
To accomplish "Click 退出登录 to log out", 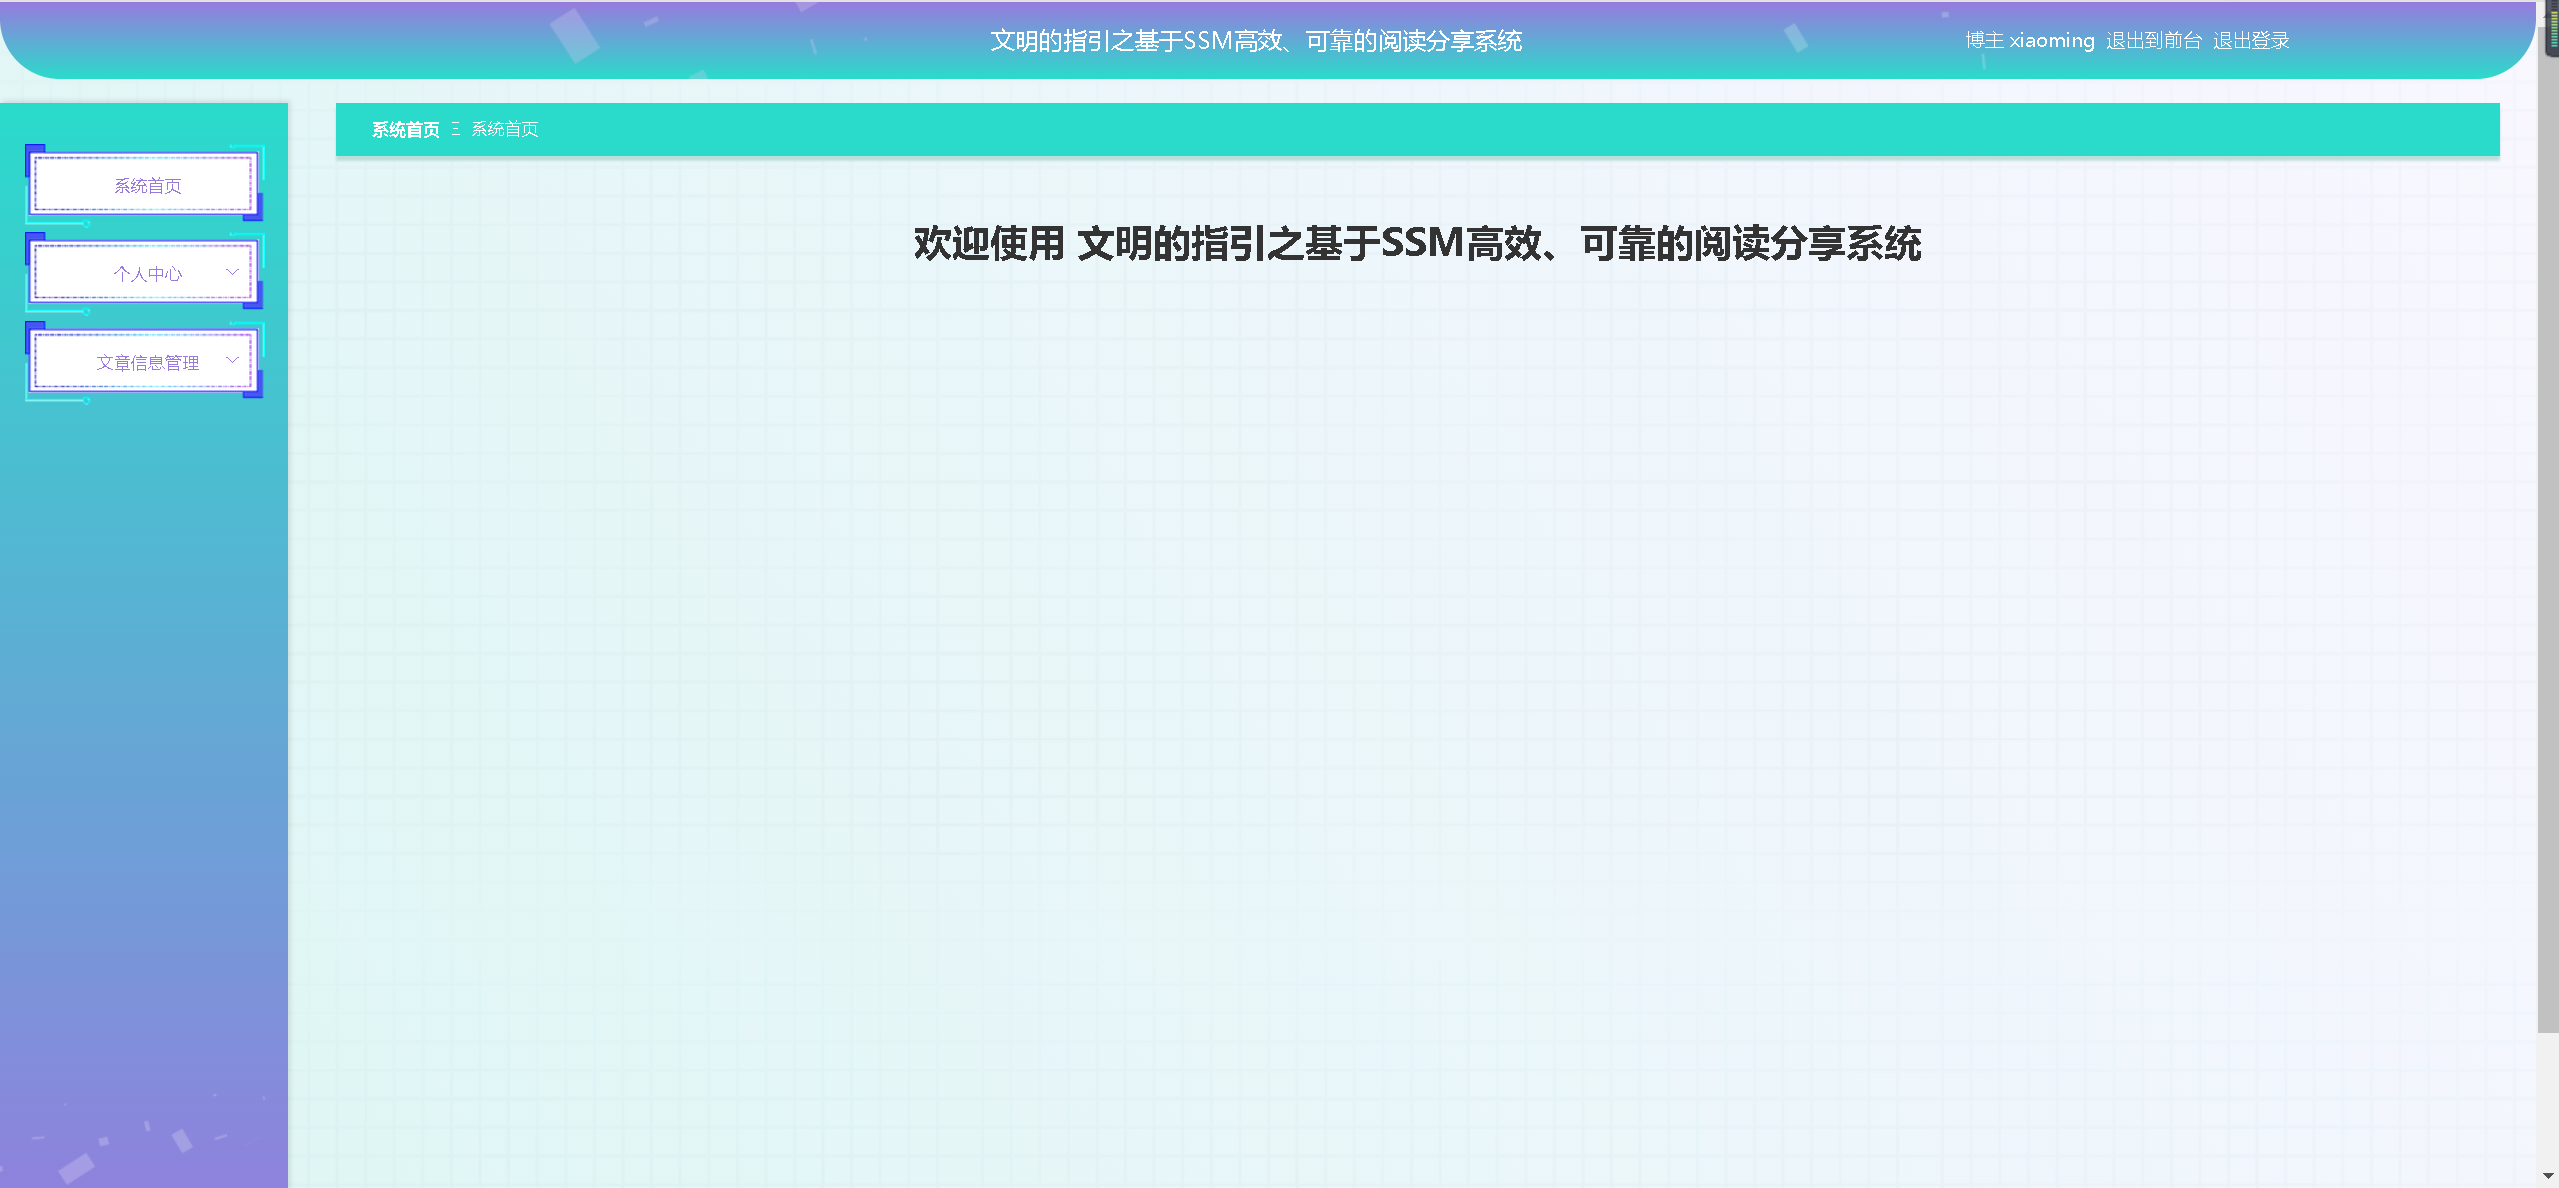I will coord(2250,41).
